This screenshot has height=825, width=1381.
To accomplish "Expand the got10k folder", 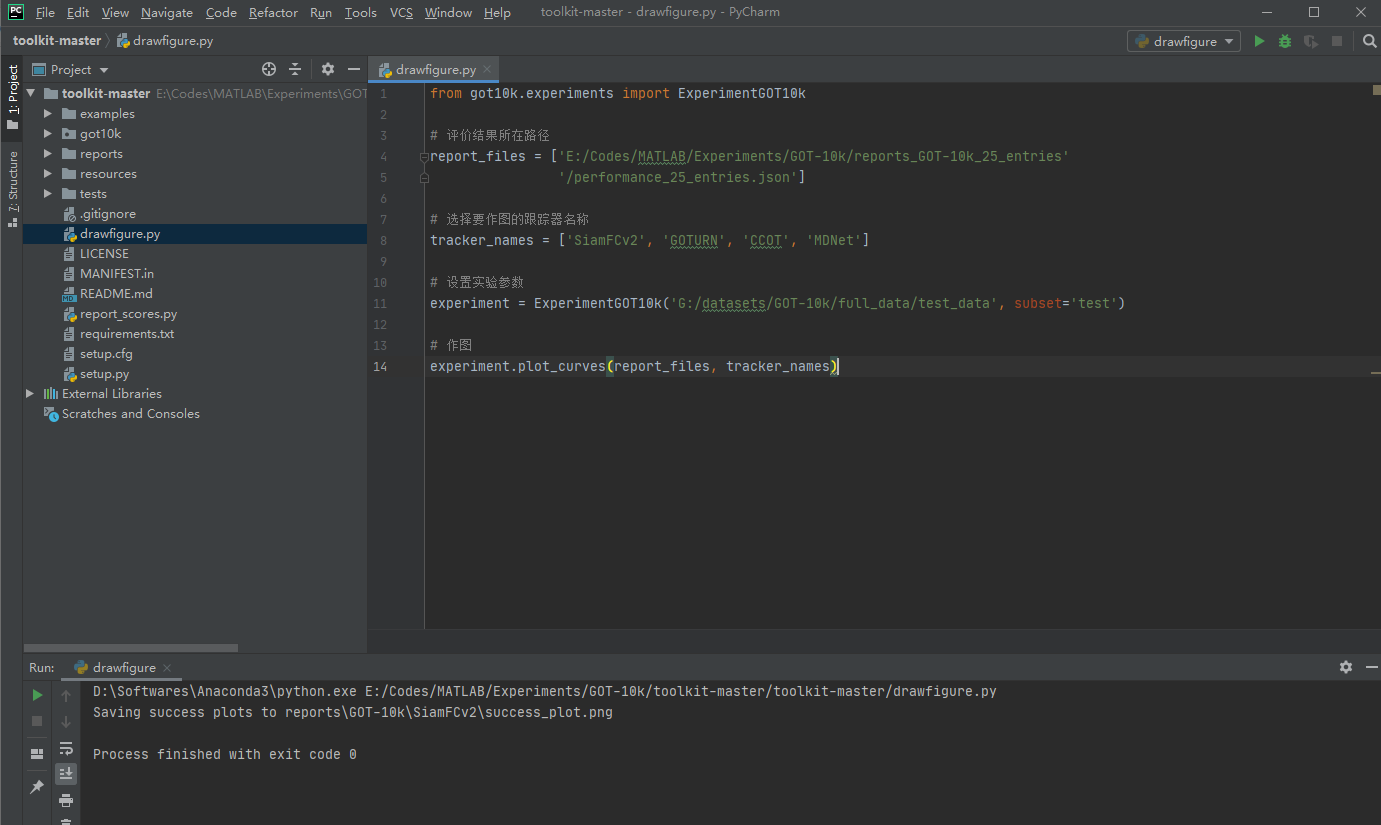I will [48, 133].
